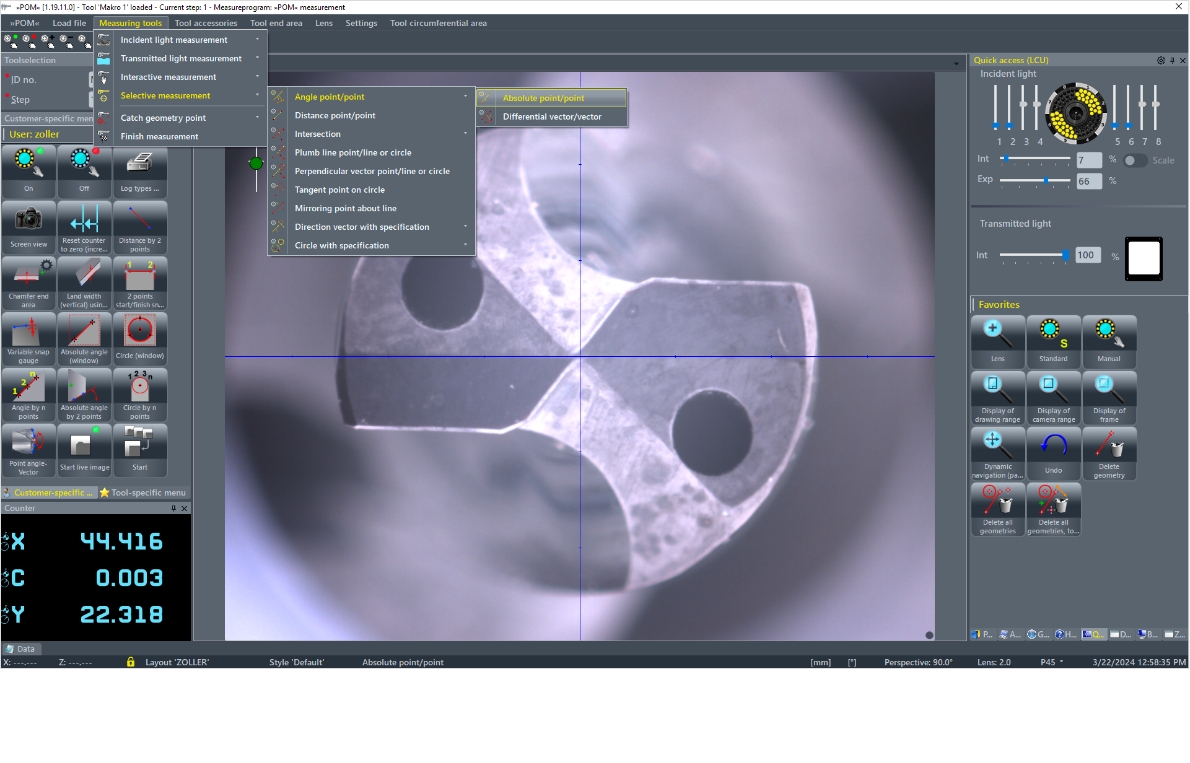Toggle the Scale switch in Incident light
1190x763 pixels.
[1135, 161]
